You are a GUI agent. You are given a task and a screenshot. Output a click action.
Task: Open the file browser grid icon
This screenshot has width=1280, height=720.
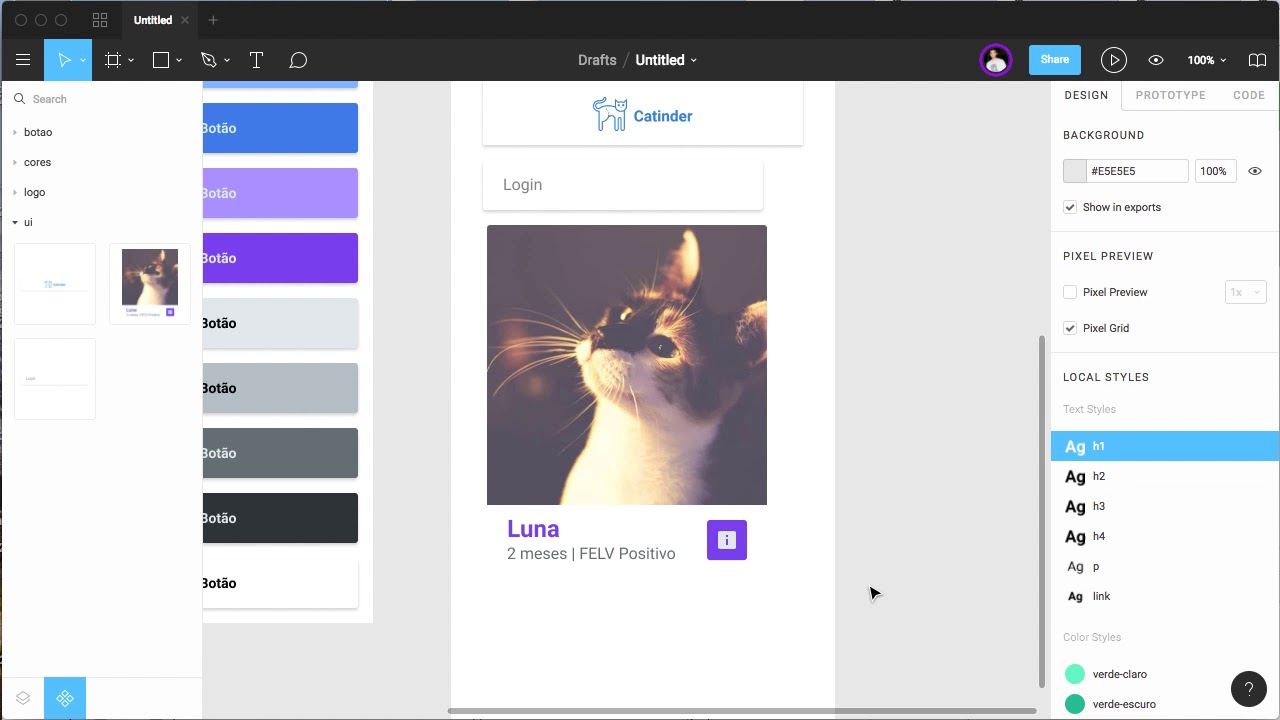(x=100, y=20)
